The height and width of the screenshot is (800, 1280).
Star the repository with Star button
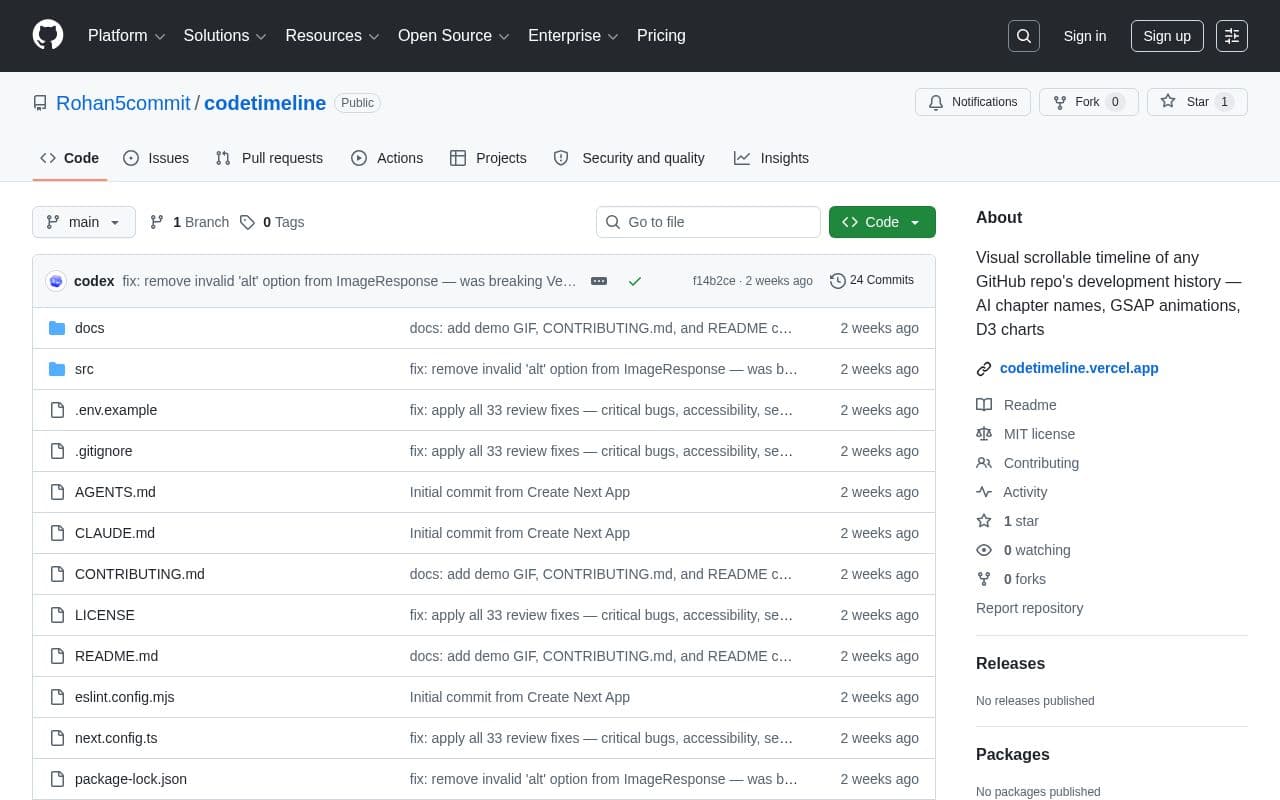pyautogui.click(x=1197, y=102)
